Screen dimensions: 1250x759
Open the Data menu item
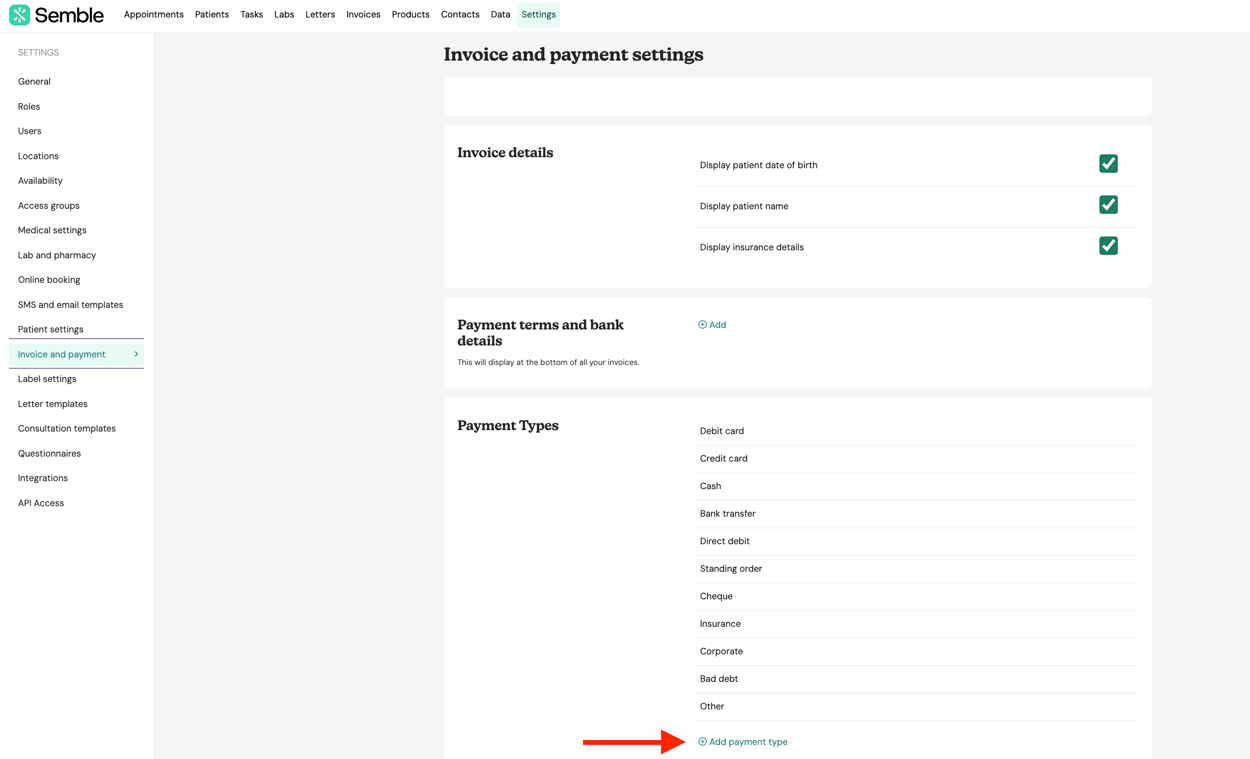500,15
